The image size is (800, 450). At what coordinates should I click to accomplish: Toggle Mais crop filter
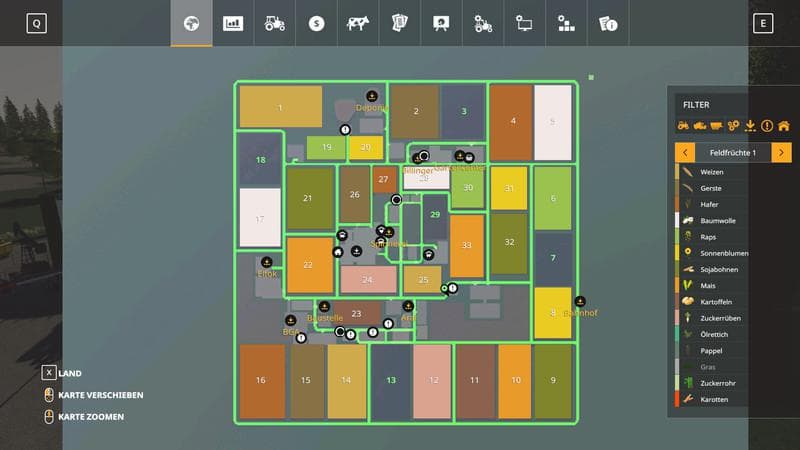(711, 286)
